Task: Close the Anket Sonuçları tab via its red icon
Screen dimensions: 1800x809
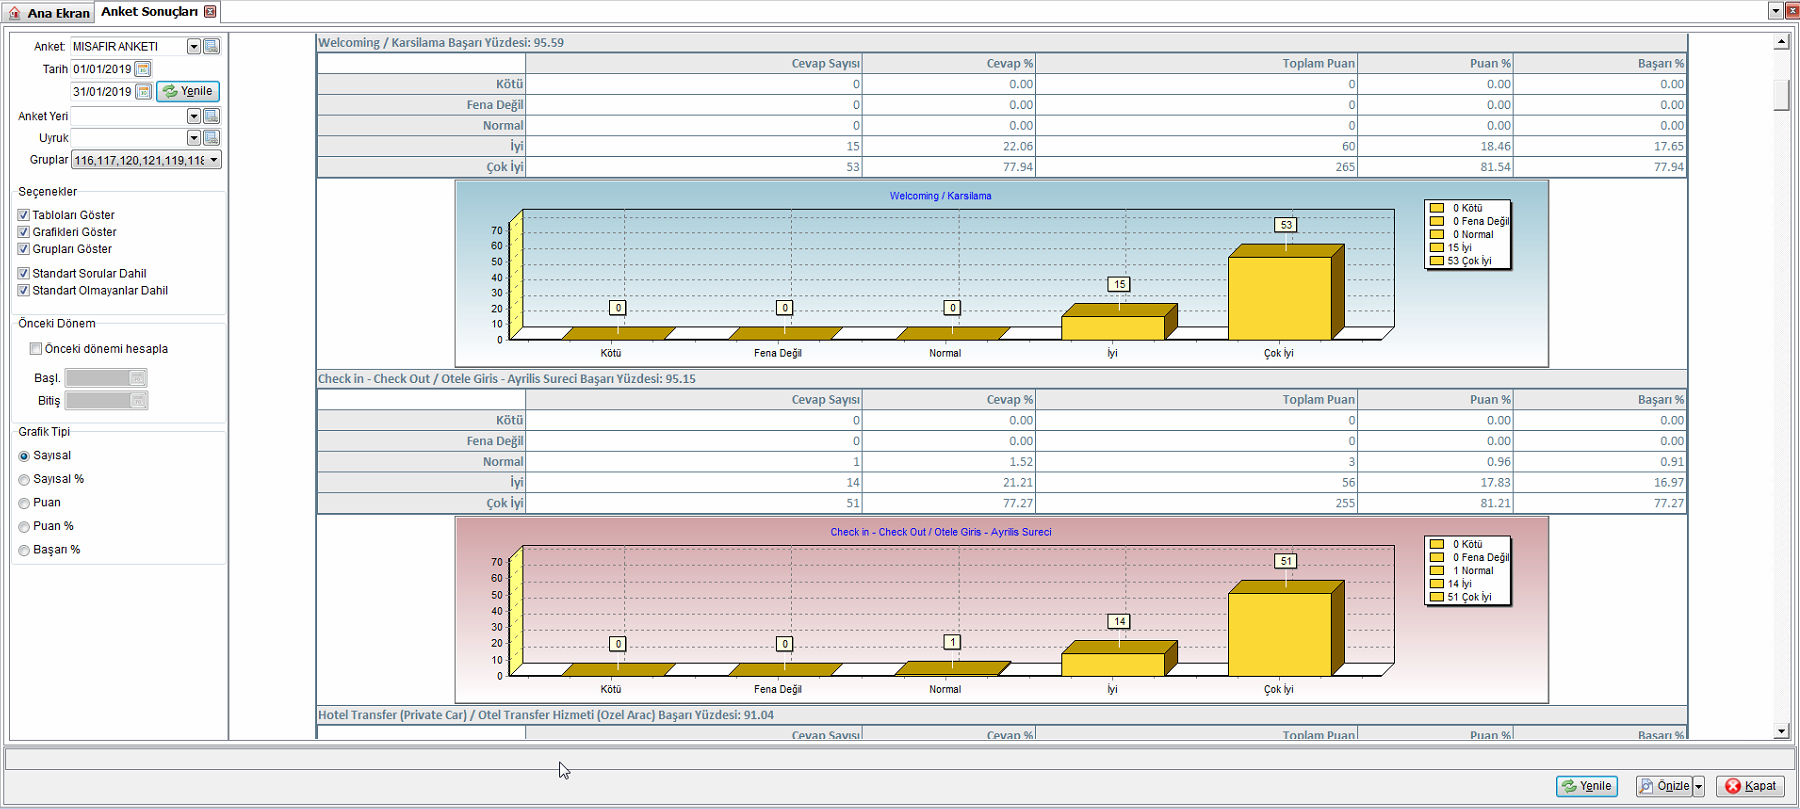Action: [x=209, y=12]
